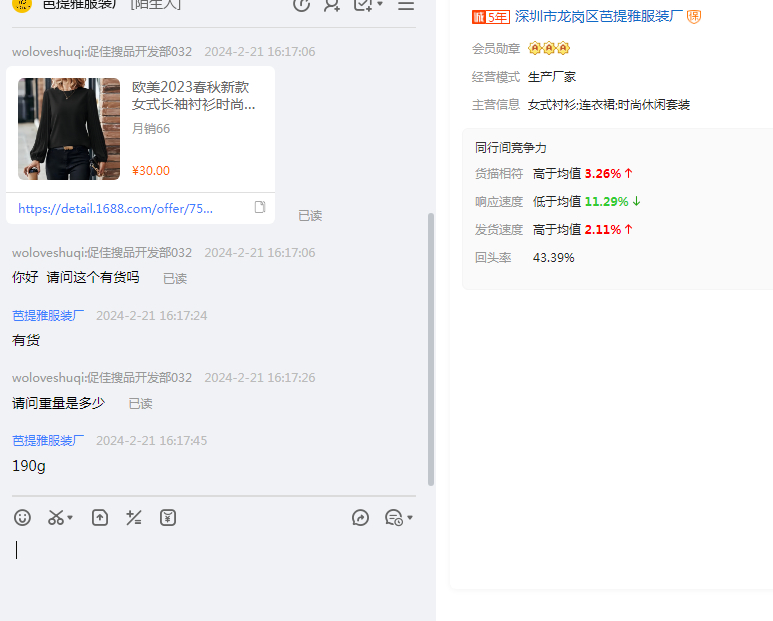Click the upload file icon

pyautogui.click(x=100, y=517)
